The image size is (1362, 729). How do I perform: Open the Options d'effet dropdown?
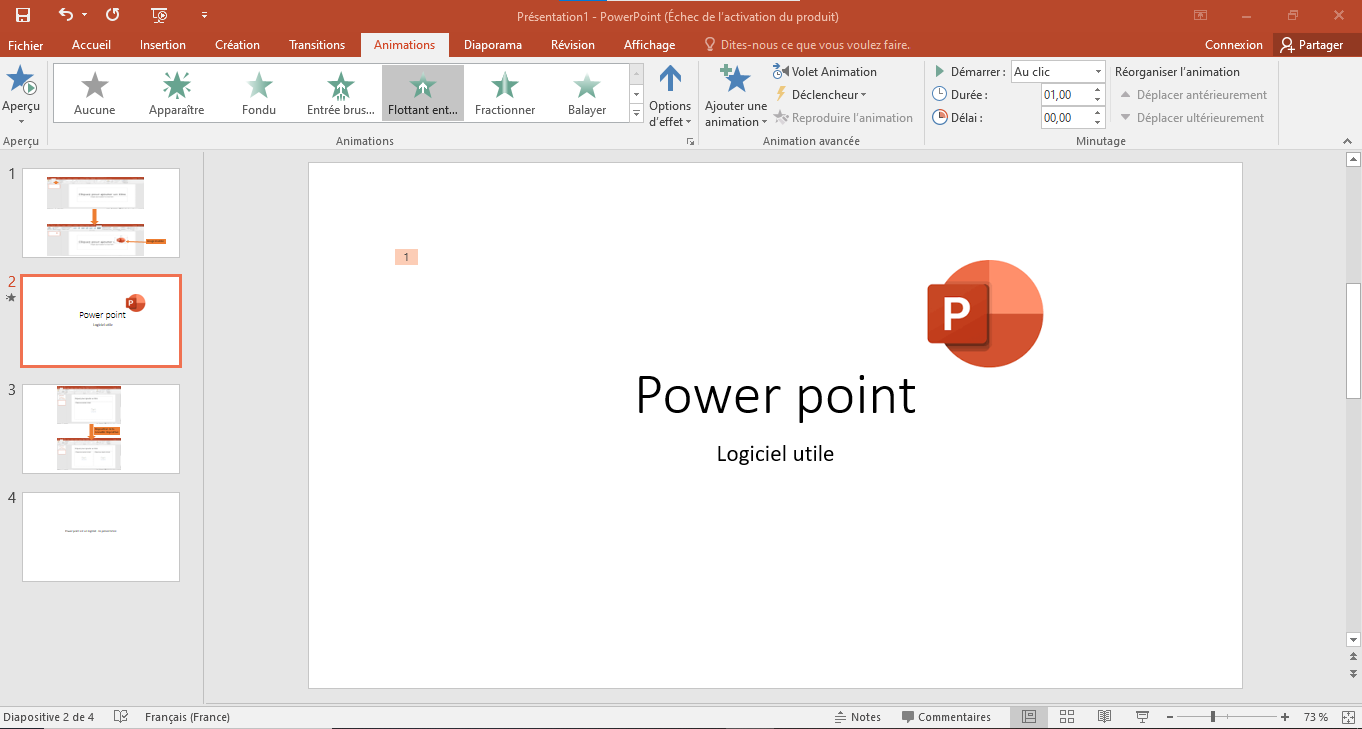point(670,97)
